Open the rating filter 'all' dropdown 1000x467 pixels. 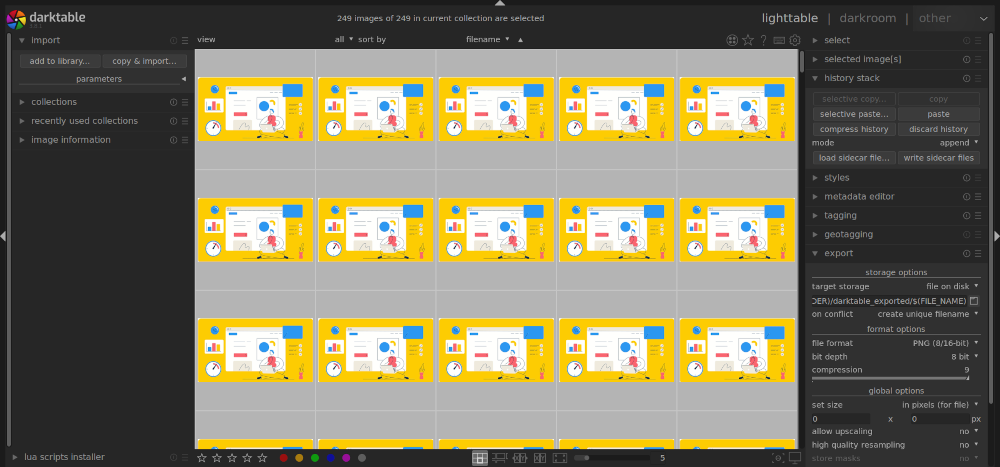344,40
